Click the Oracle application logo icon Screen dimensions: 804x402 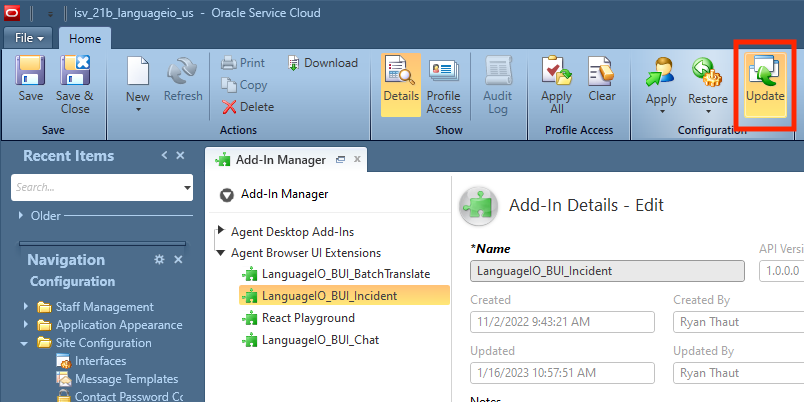click(x=12, y=13)
